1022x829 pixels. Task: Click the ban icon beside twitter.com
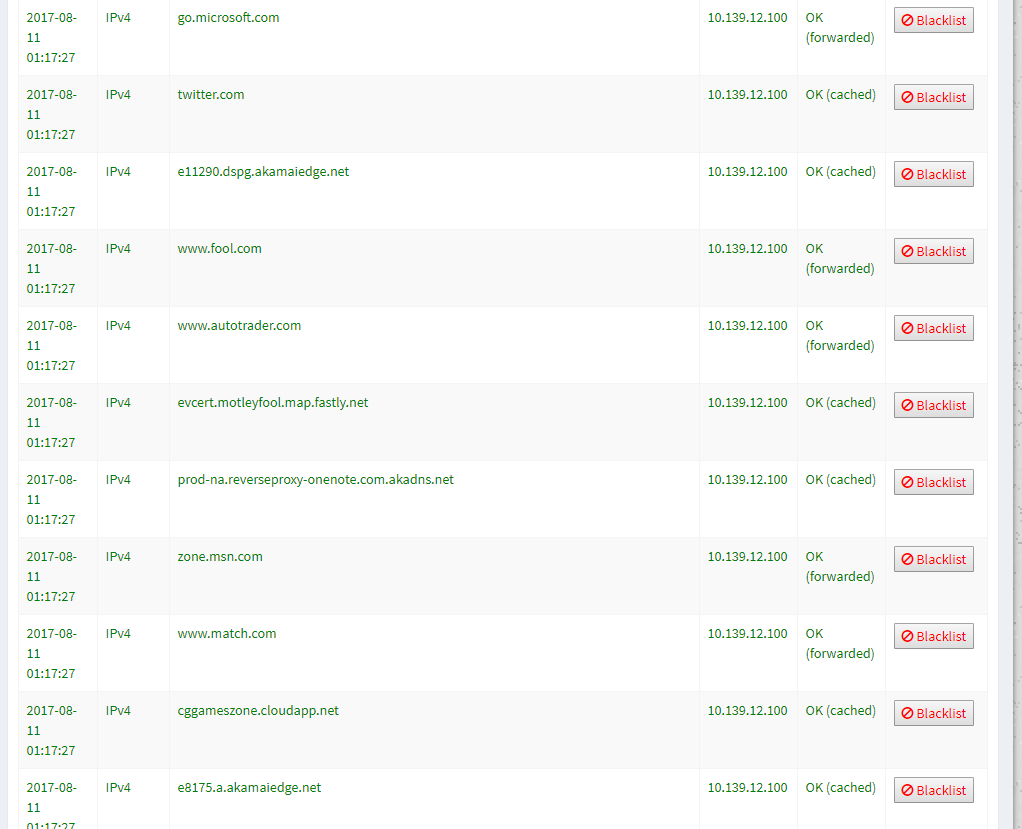(908, 97)
